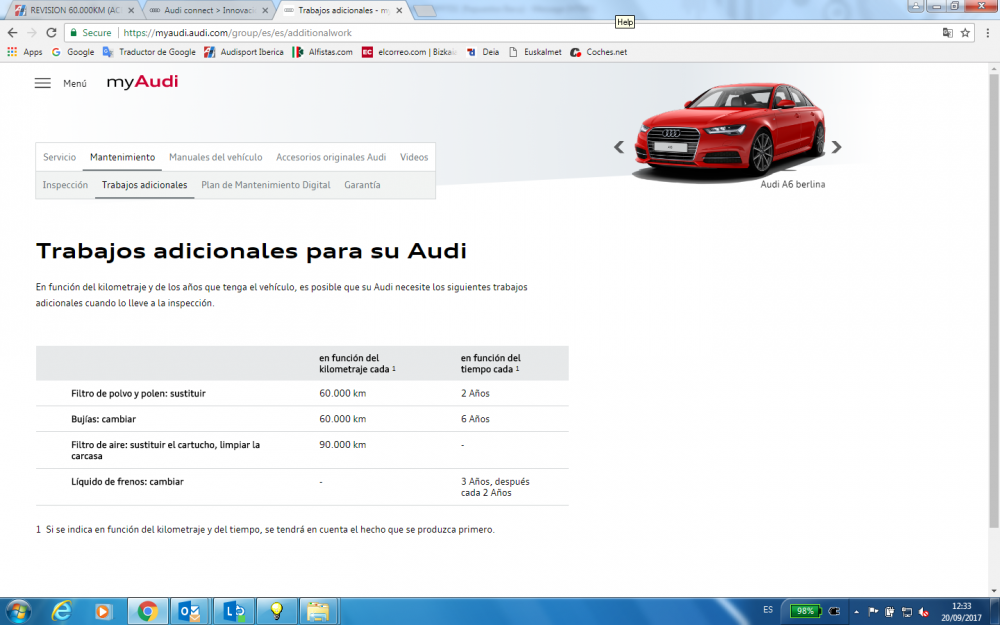Click the myAudi logo
The height and width of the screenshot is (625, 1000).
point(142,82)
